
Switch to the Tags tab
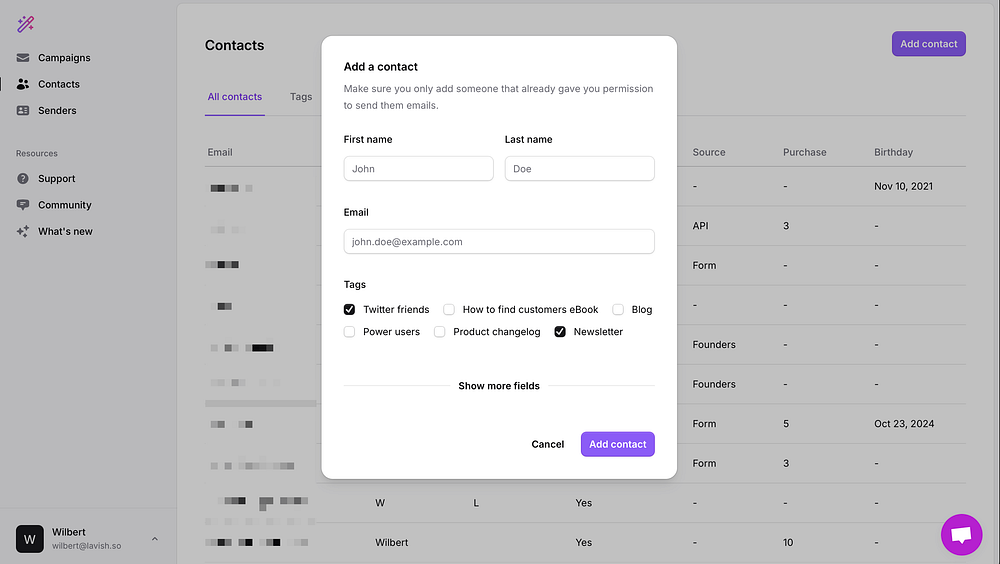301,97
